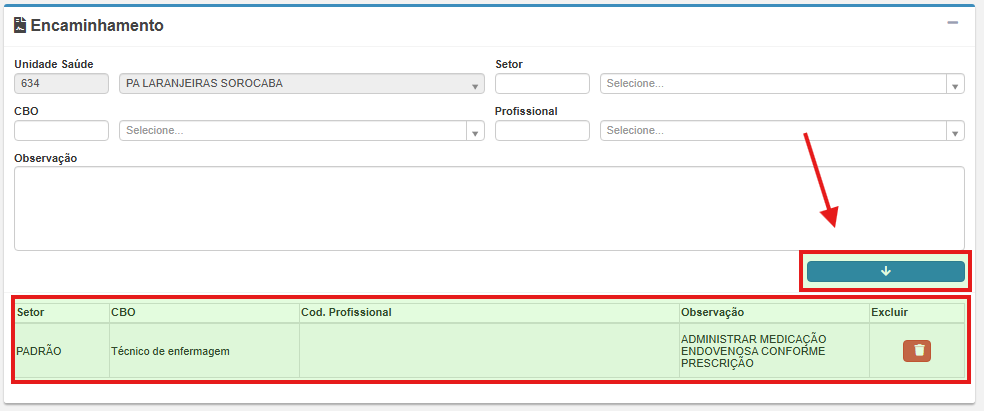The width and height of the screenshot is (984, 411).
Task: Click the Encaminhamento document icon in header
Action: tap(20, 25)
